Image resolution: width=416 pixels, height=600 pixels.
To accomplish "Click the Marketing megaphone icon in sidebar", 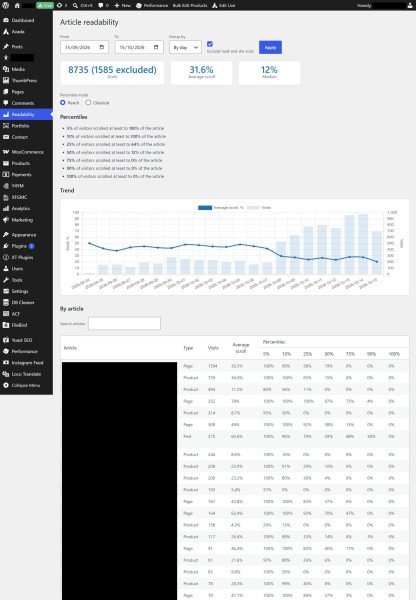I will coord(6,220).
